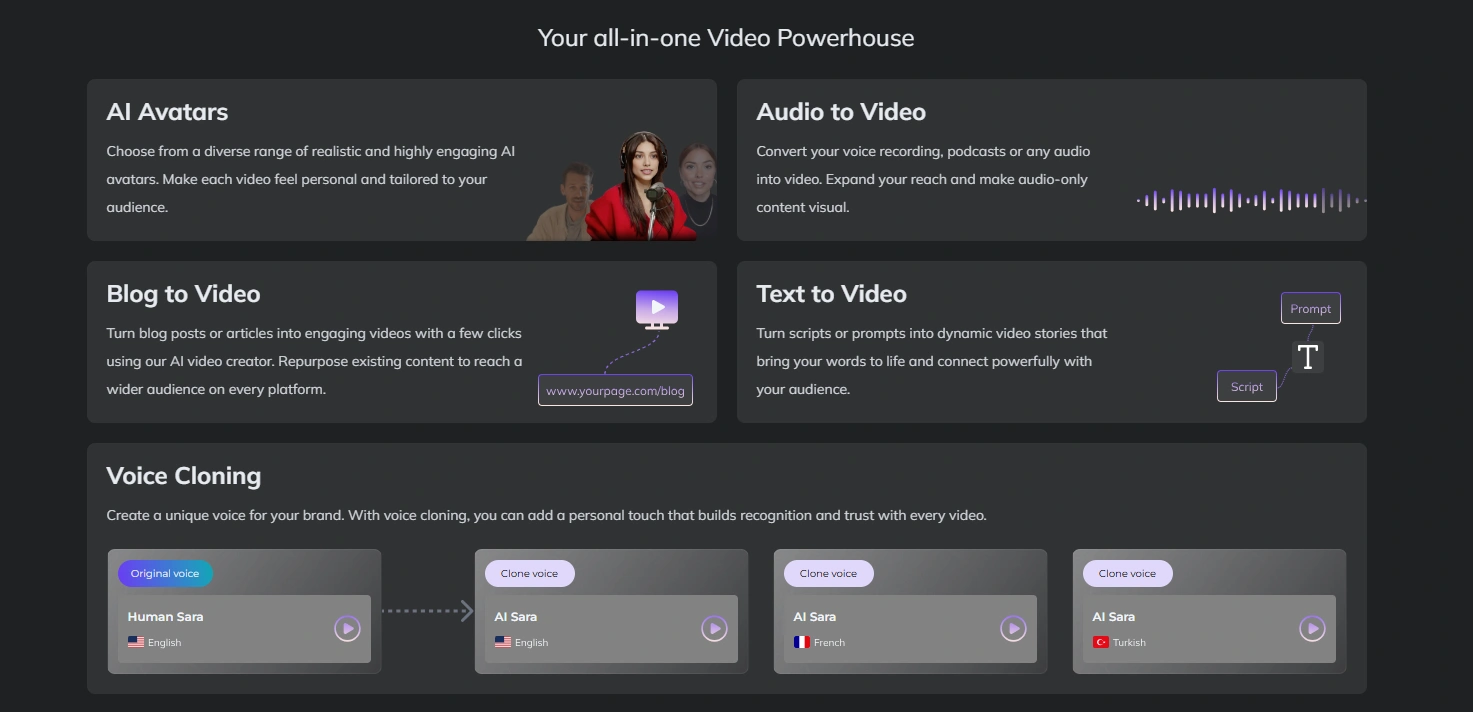Click 'AI Sara' name in the French card
Screen dimensions: 1473x712
click(x=815, y=617)
